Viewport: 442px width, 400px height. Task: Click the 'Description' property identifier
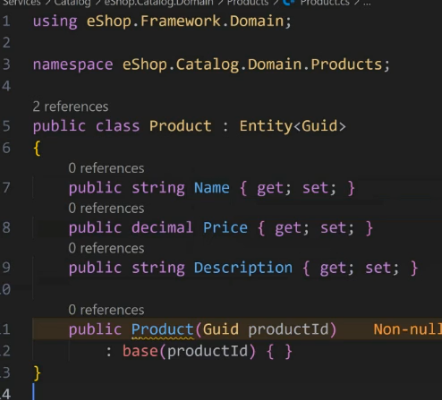click(243, 268)
